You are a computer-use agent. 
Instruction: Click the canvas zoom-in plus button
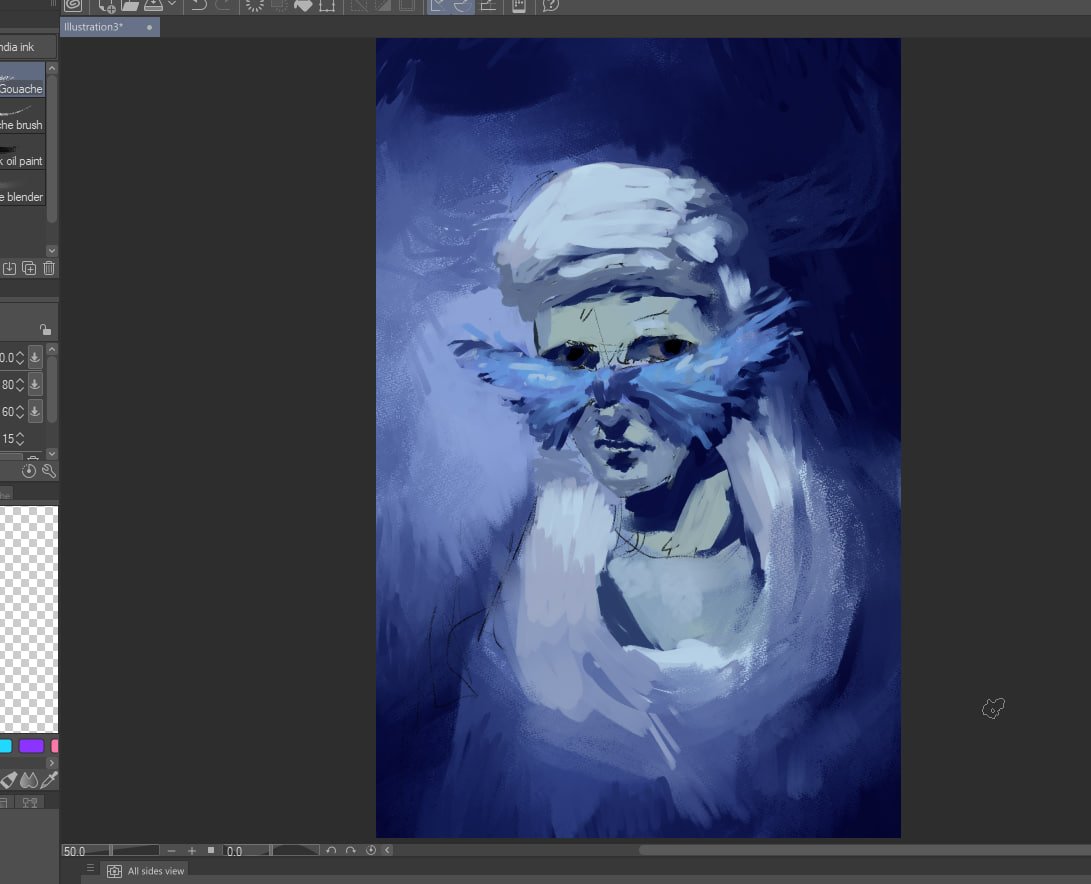192,851
